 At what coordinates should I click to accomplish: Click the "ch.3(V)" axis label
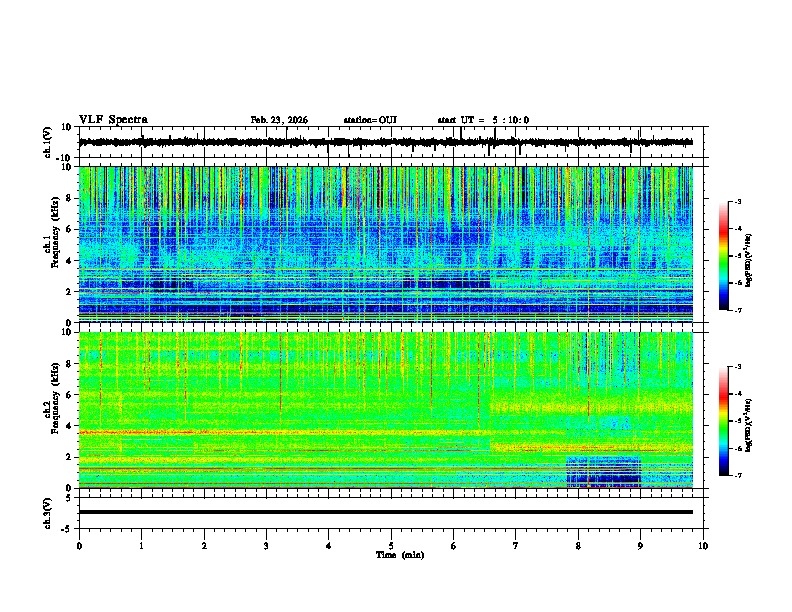48,513
